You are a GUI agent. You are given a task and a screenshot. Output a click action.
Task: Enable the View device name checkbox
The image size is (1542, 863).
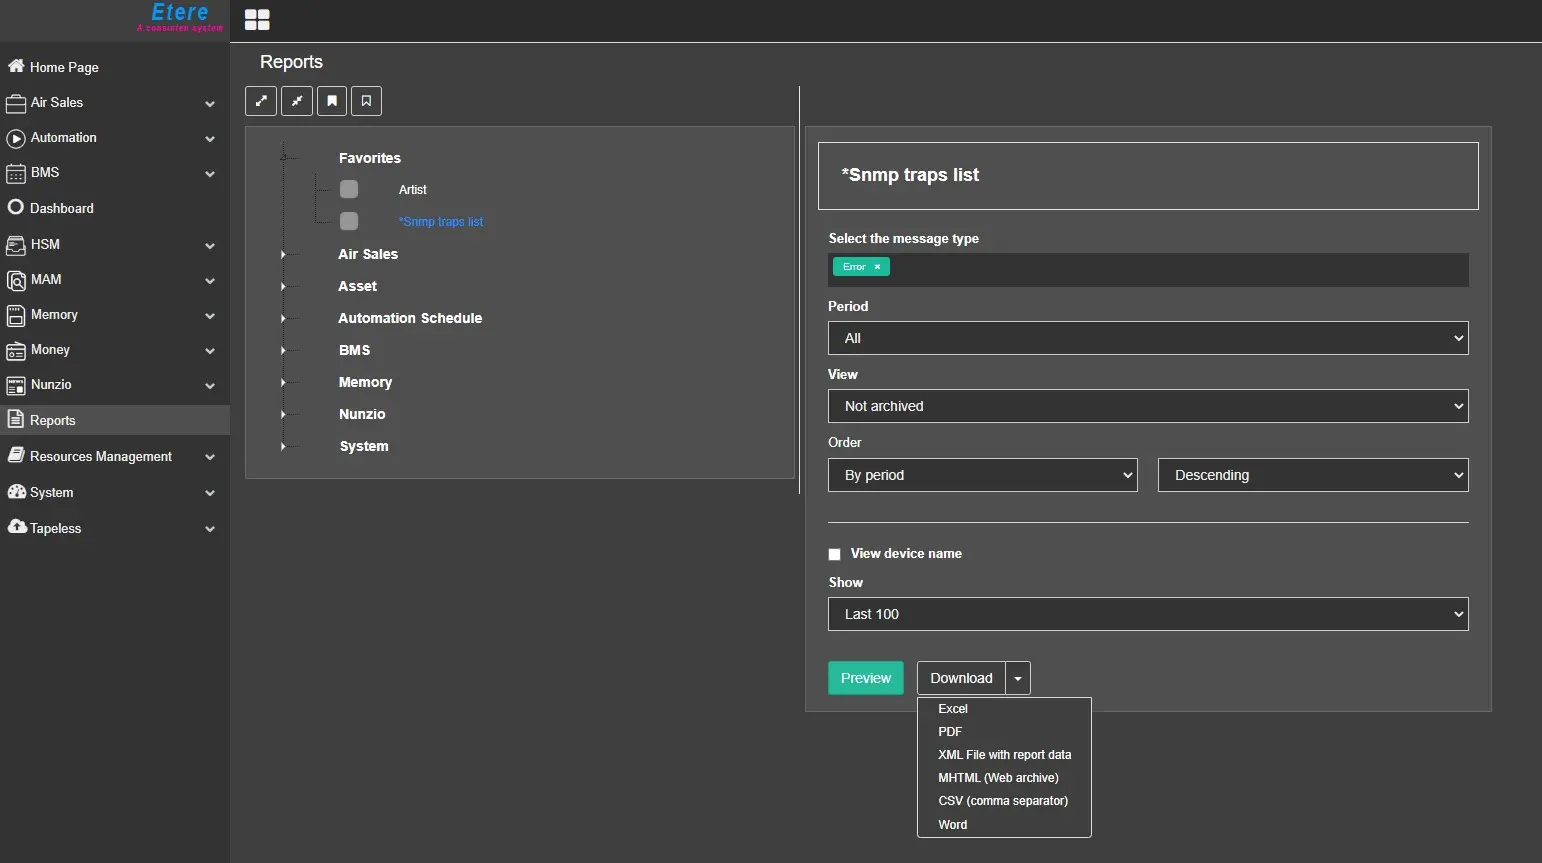(835, 554)
